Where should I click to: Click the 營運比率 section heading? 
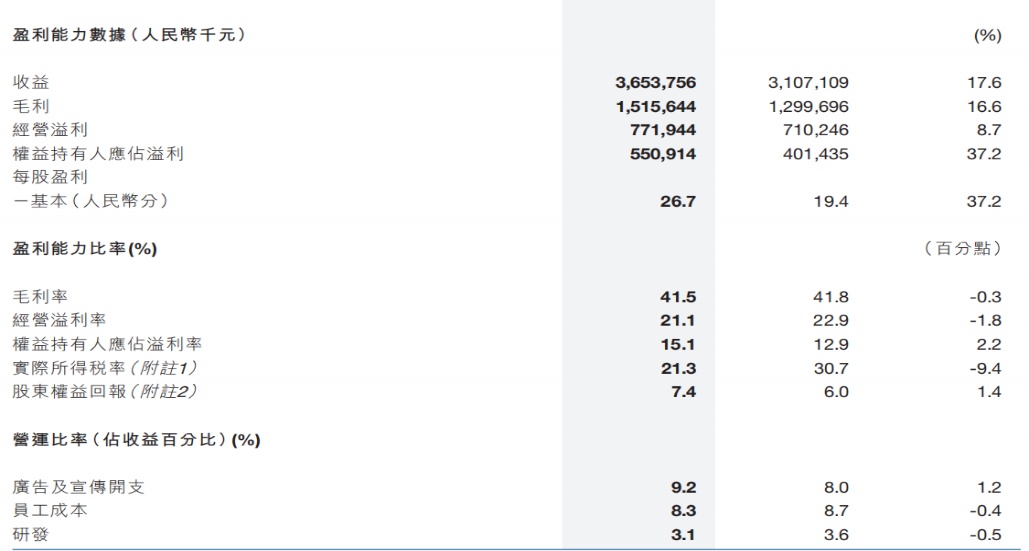136,439
